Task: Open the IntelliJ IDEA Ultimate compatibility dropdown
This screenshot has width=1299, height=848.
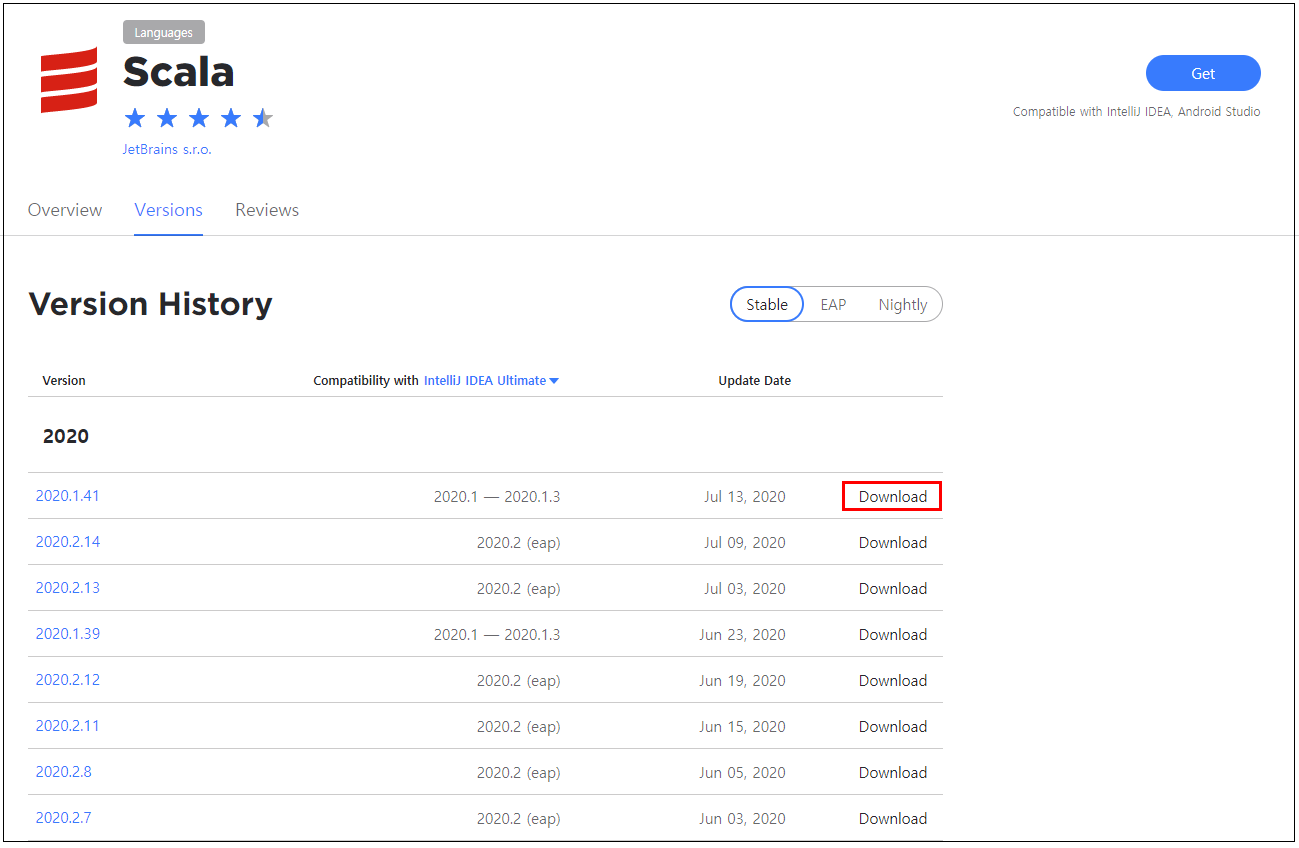Action: (491, 381)
